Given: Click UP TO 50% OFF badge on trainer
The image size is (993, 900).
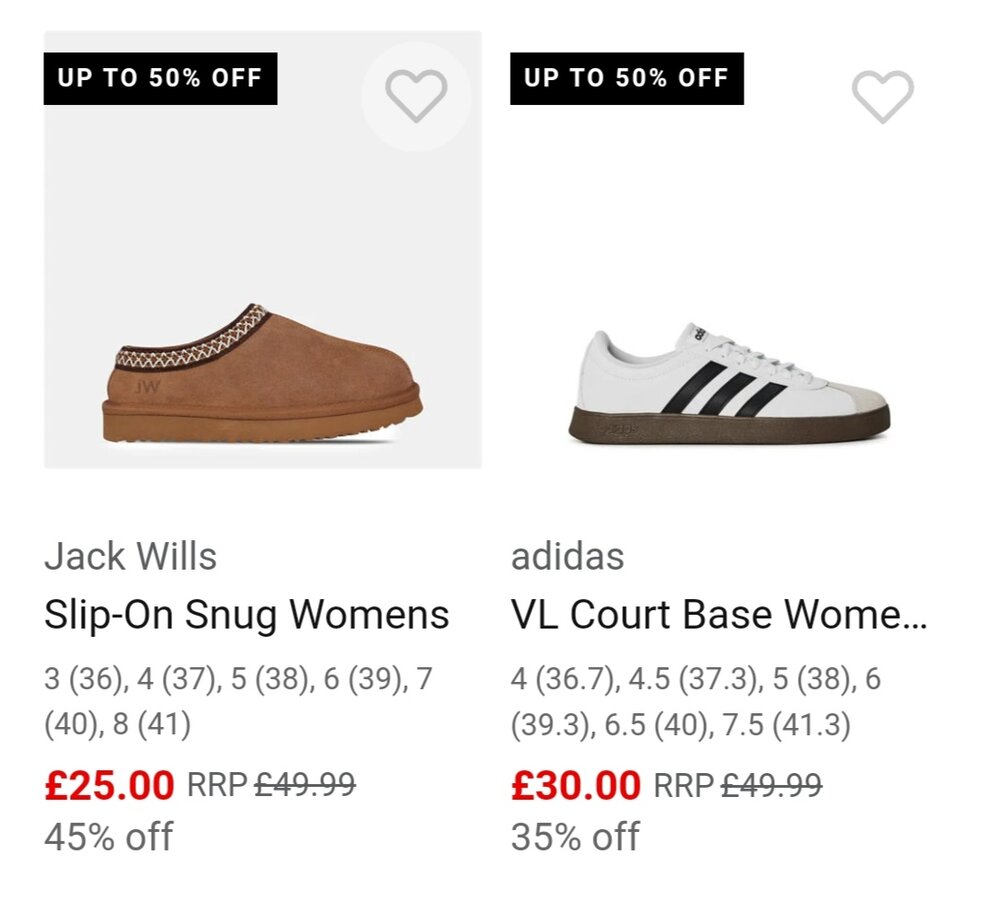Looking at the screenshot, I should coord(626,78).
